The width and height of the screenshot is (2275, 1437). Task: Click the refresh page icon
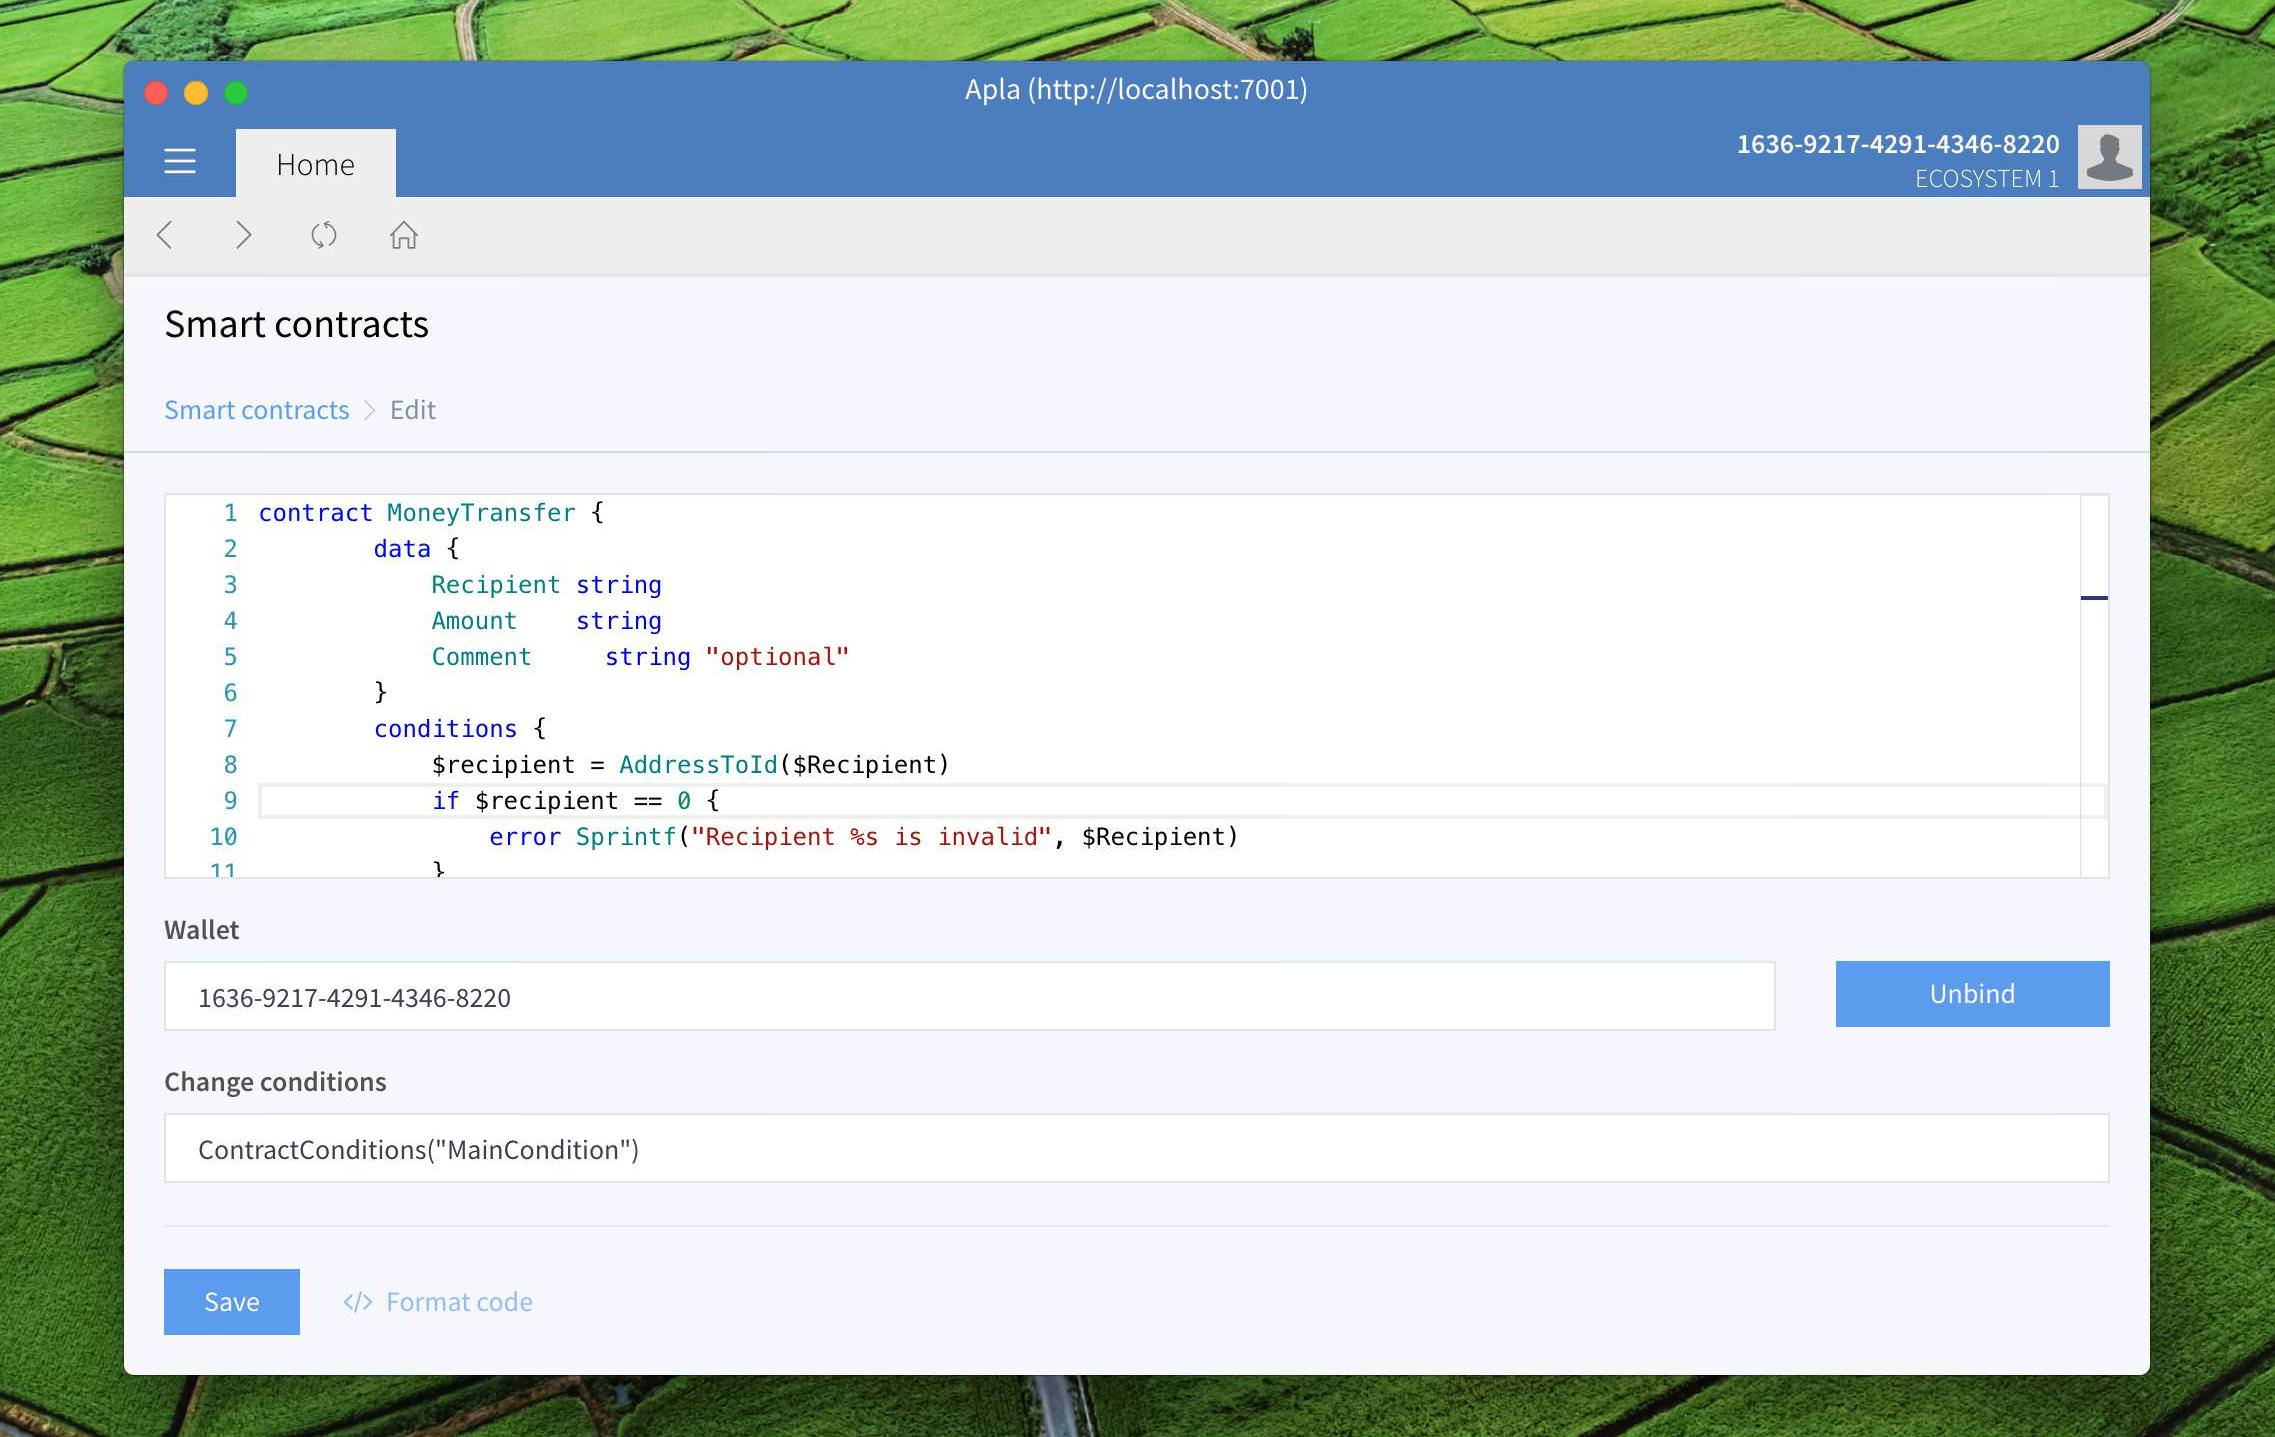323,236
